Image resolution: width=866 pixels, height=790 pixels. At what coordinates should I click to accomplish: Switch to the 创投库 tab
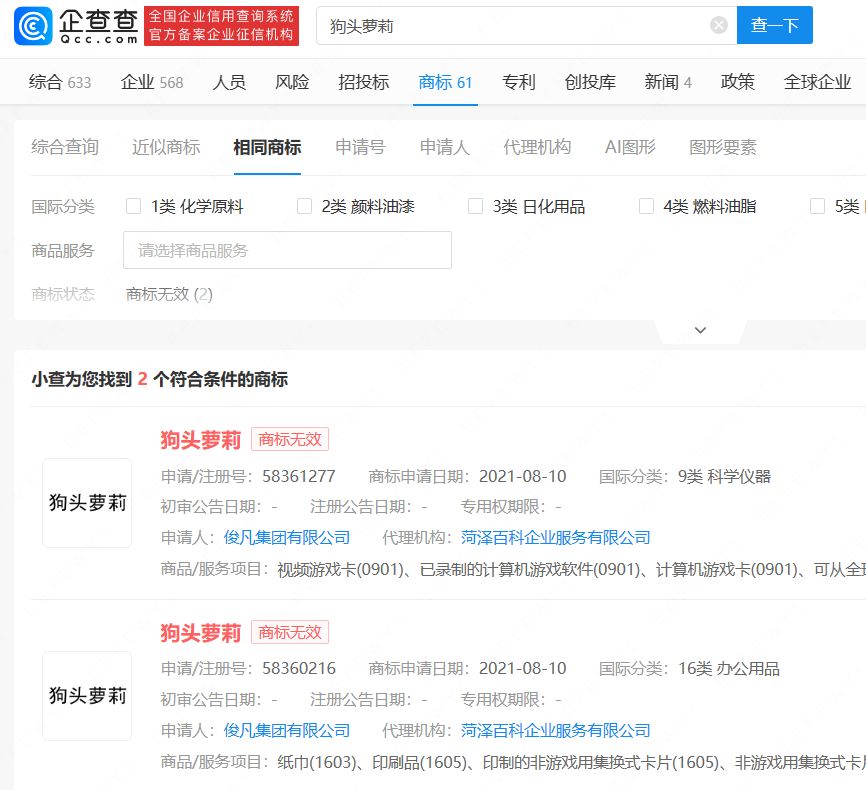590,82
